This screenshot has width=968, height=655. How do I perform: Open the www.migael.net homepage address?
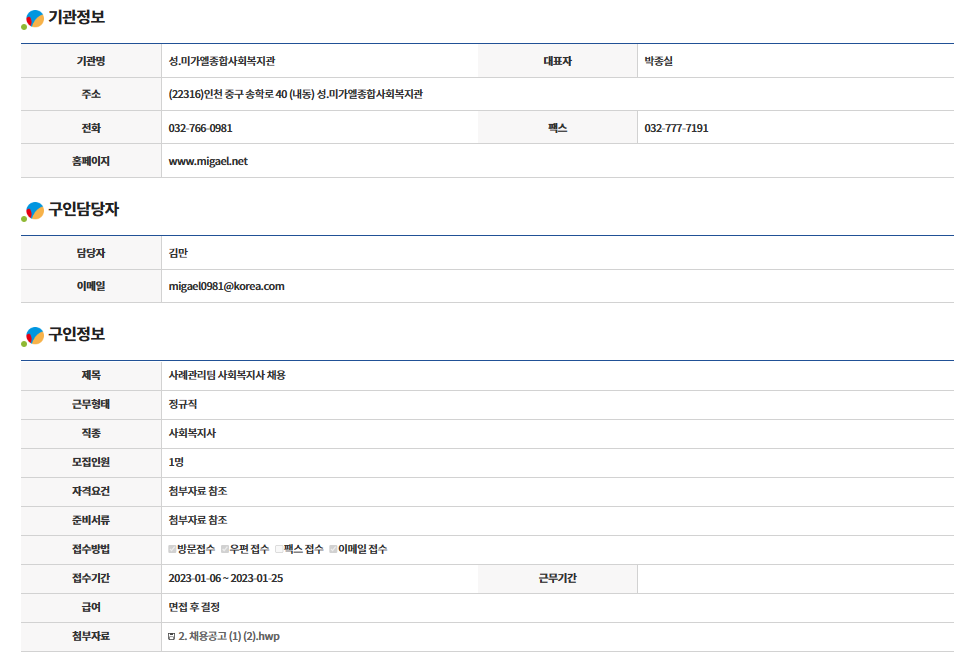pos(208,161)
